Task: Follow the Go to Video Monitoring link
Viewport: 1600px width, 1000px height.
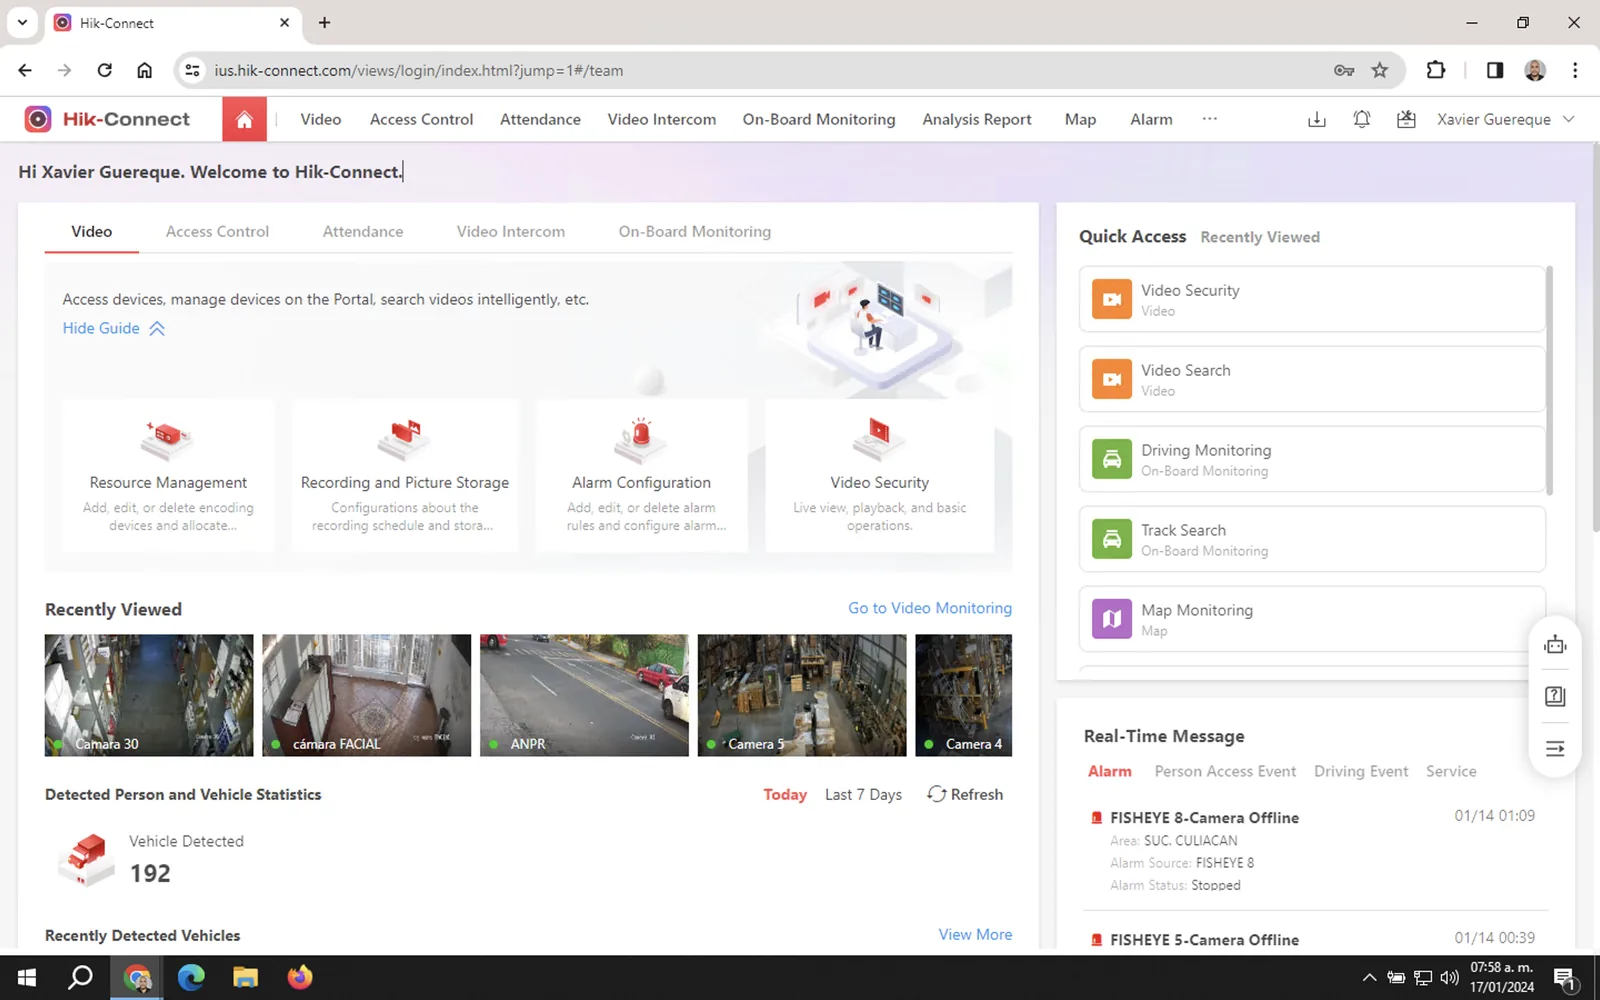Action: click(x=930, y=608)
